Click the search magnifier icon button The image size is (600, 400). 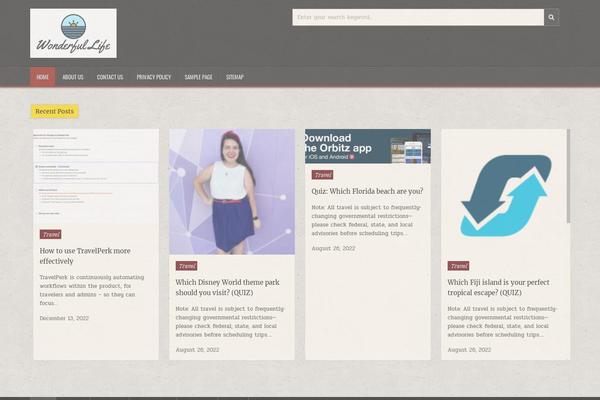tap(551, 17)
